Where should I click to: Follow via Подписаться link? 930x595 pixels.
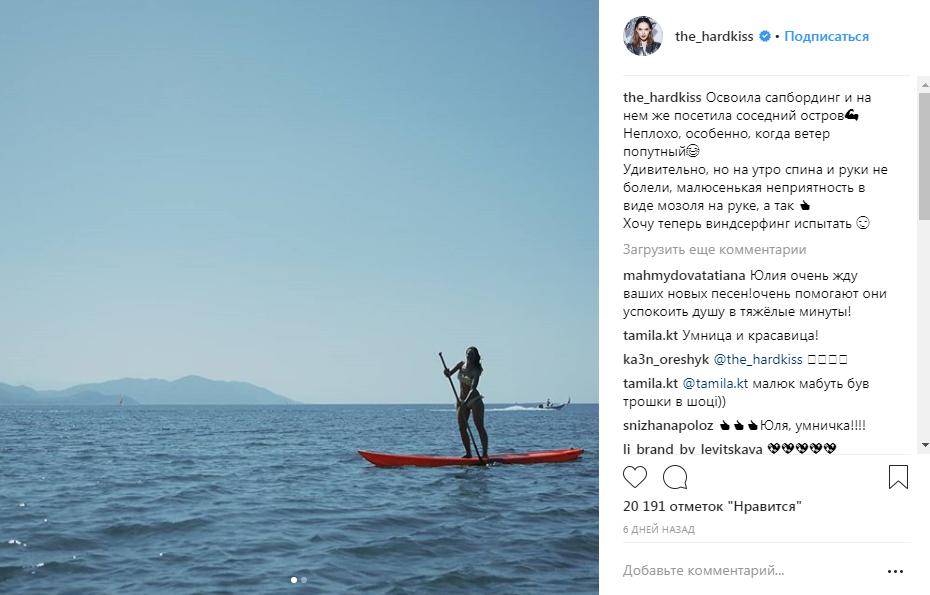(x=826, y=36)
